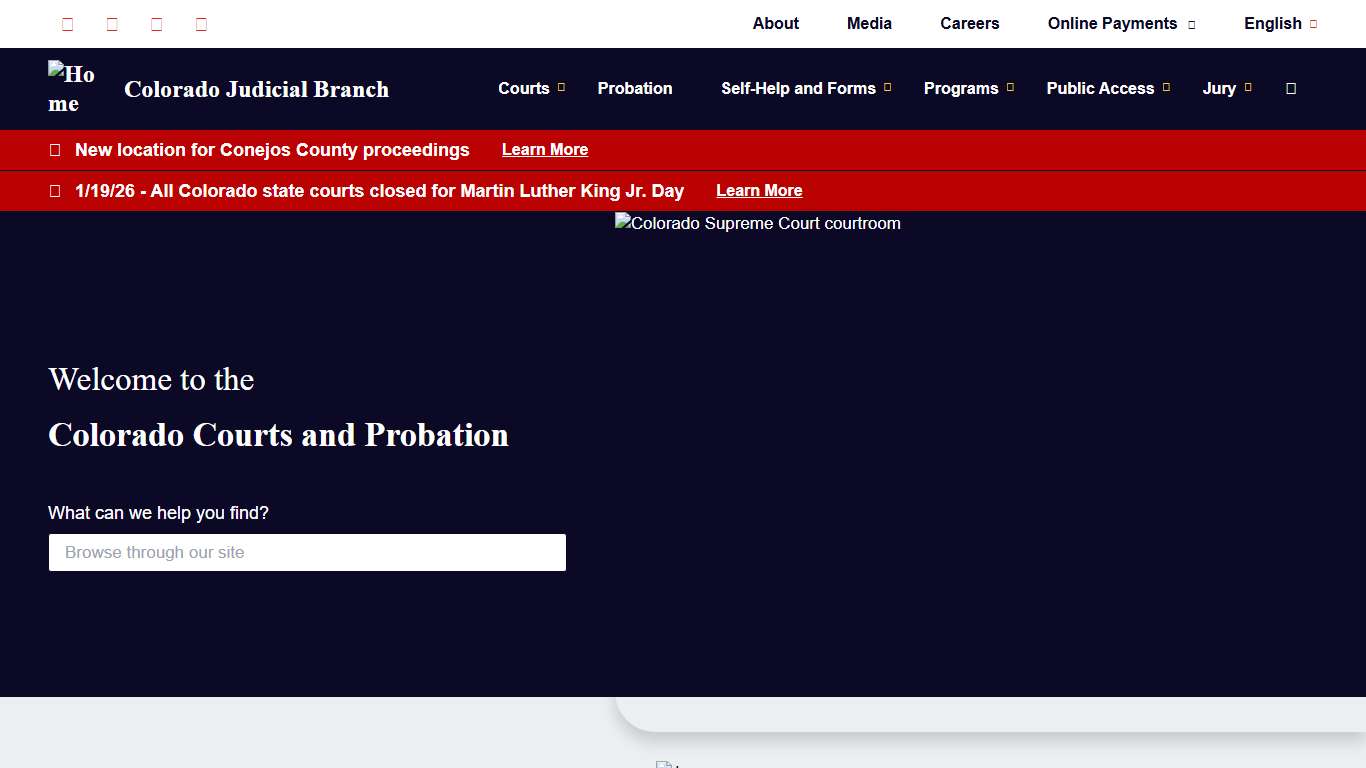Expand the Online Payments dropdown
1366x768 pixels.
tap(1121, 24)
